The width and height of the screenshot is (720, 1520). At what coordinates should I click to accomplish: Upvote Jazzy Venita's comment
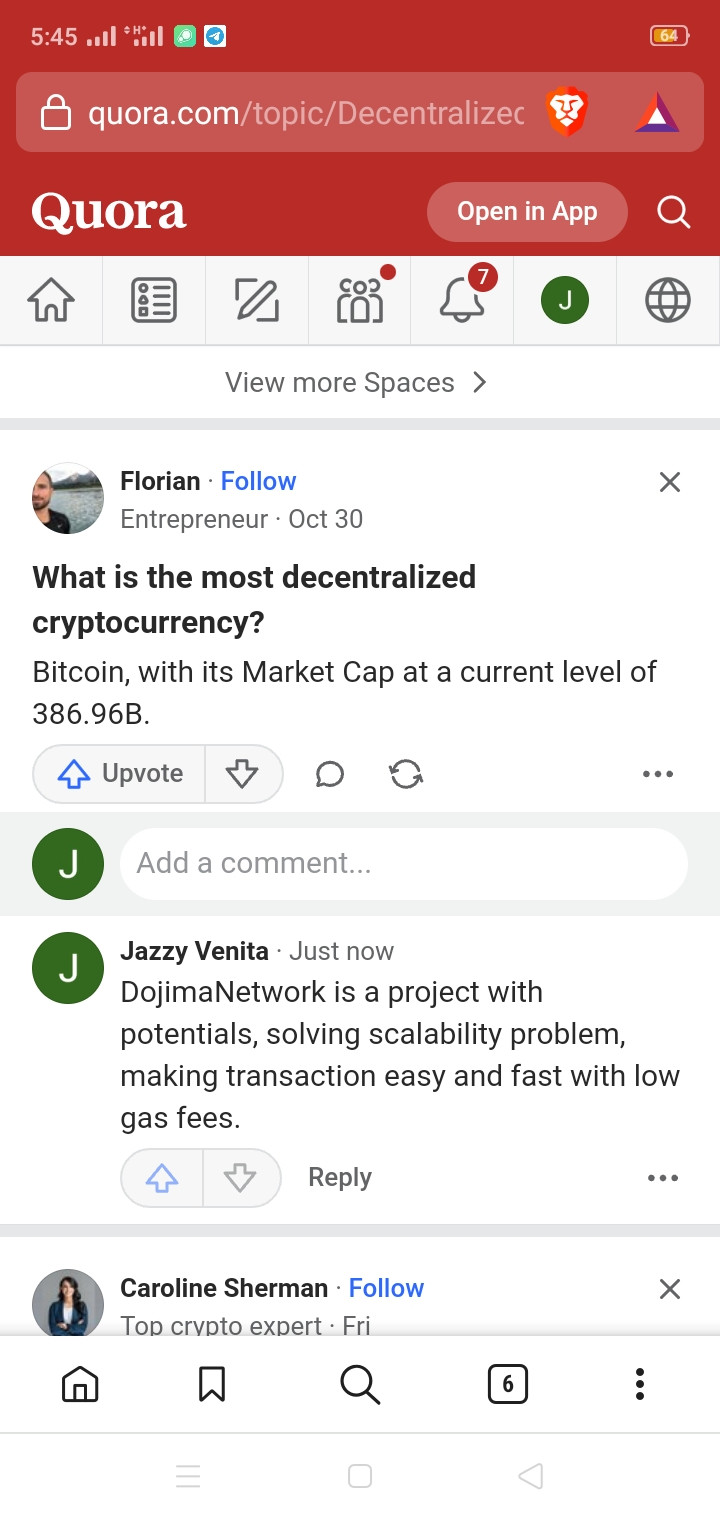click(x=162, y=1178)
